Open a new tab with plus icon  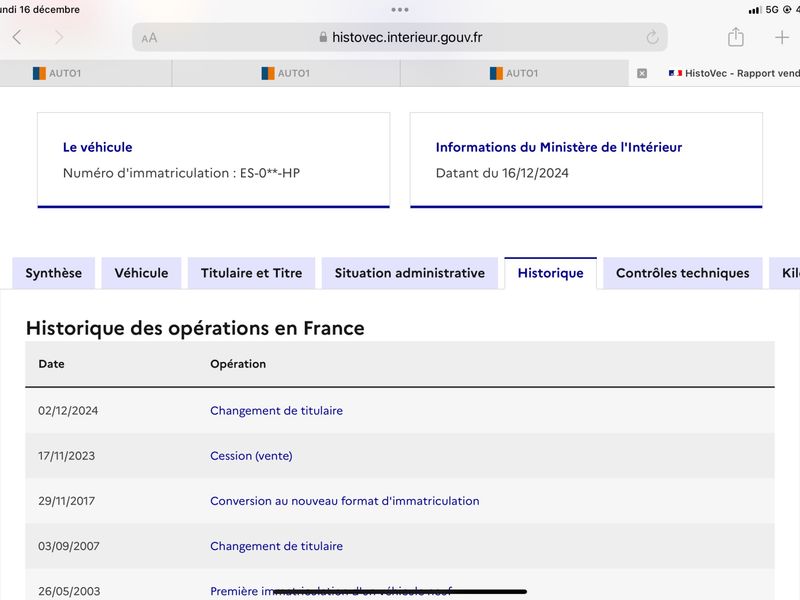coord(782,37)
